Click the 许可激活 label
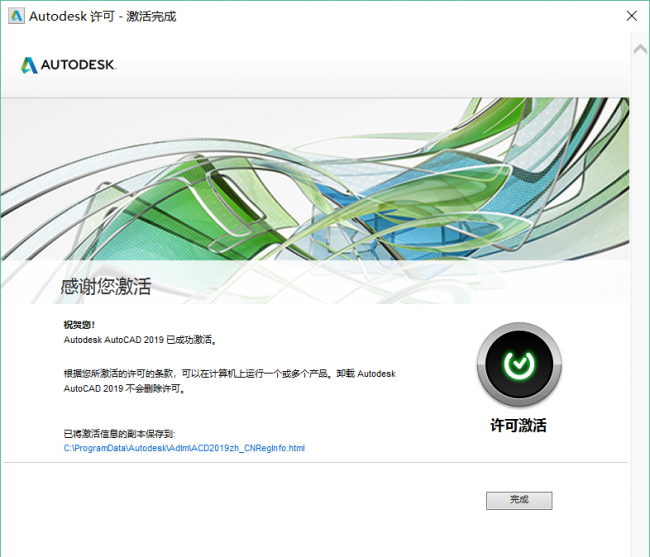Image resolution: width=650 pixels, height=557 pixels. 518,425
